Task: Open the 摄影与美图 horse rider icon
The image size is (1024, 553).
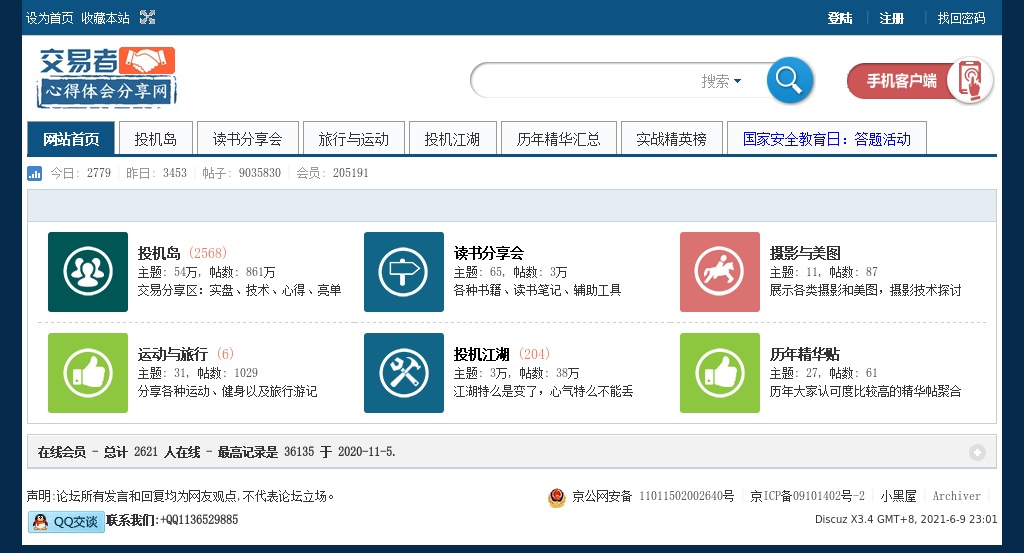Action: click(x=719, y=272)
